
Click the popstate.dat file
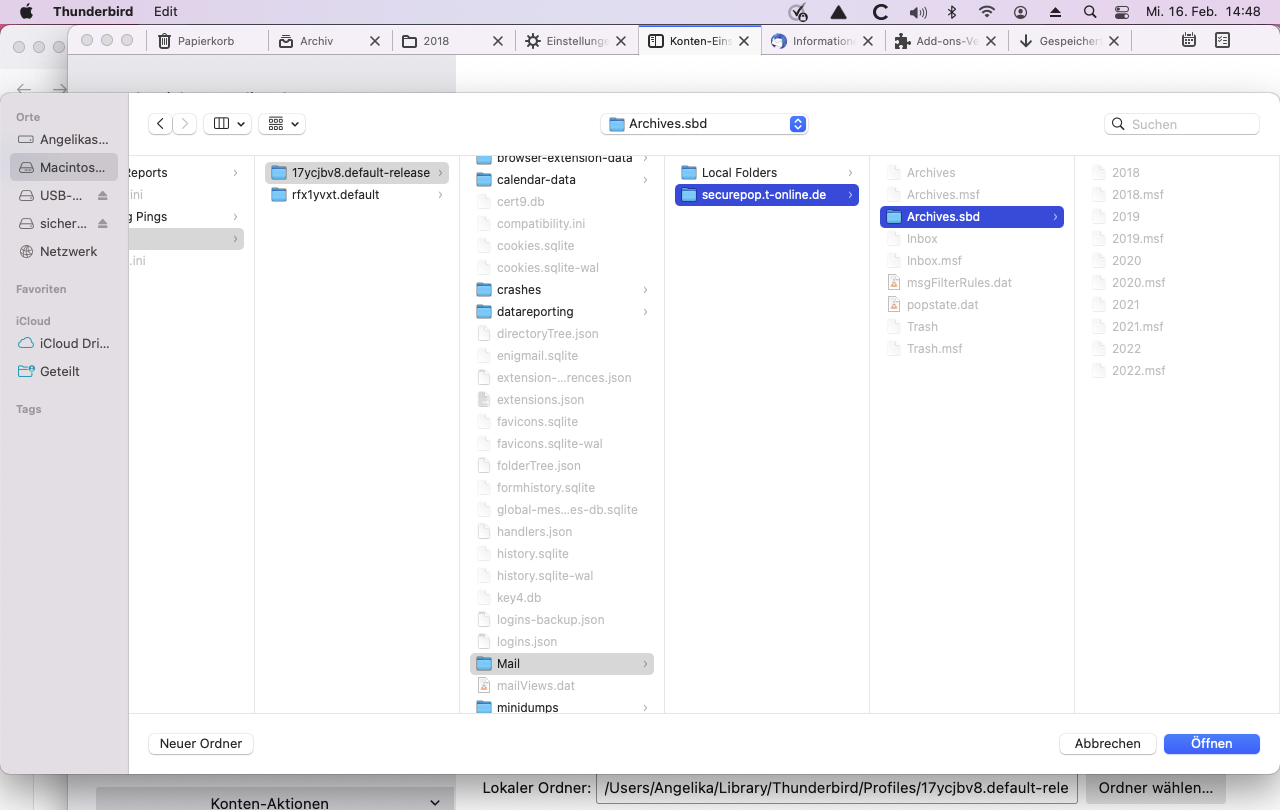972,305
